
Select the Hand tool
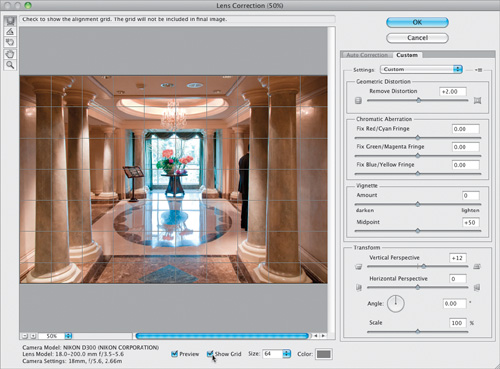(10, 54)
